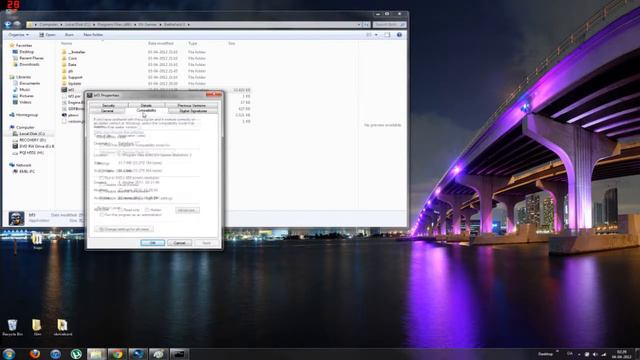Select the Compatibility tab in Properties
Image resolution: width=640 pixels, height=360 pixels.
[x=146, y=111]
